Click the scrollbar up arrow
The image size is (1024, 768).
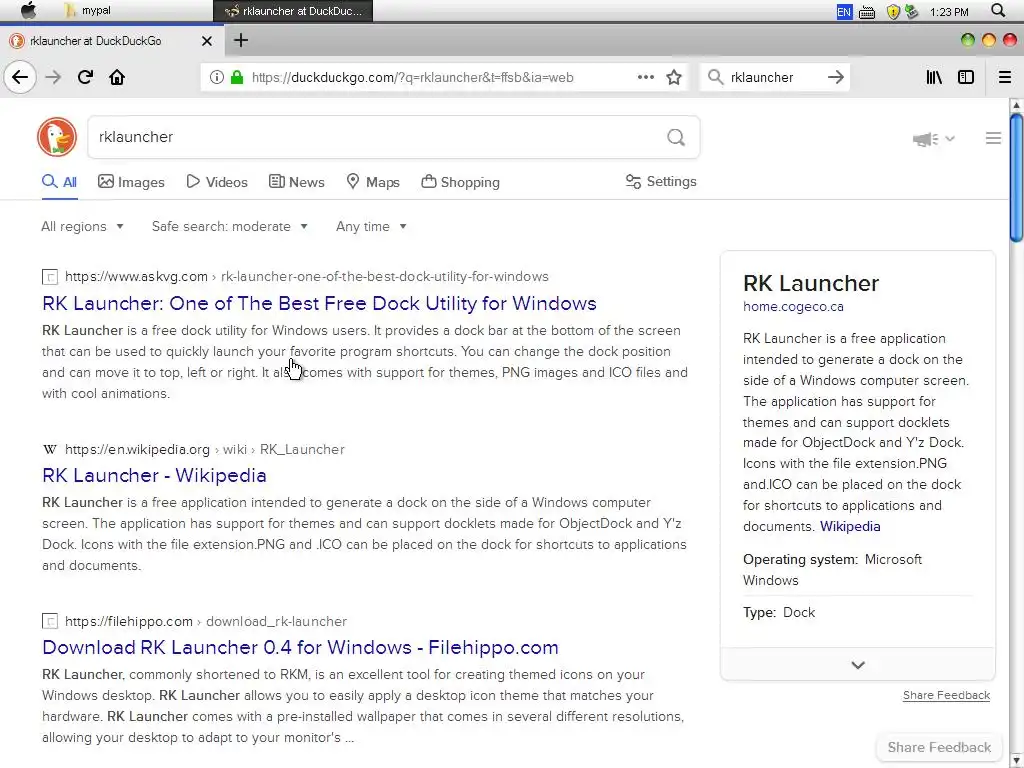[x=1016, y=105]
